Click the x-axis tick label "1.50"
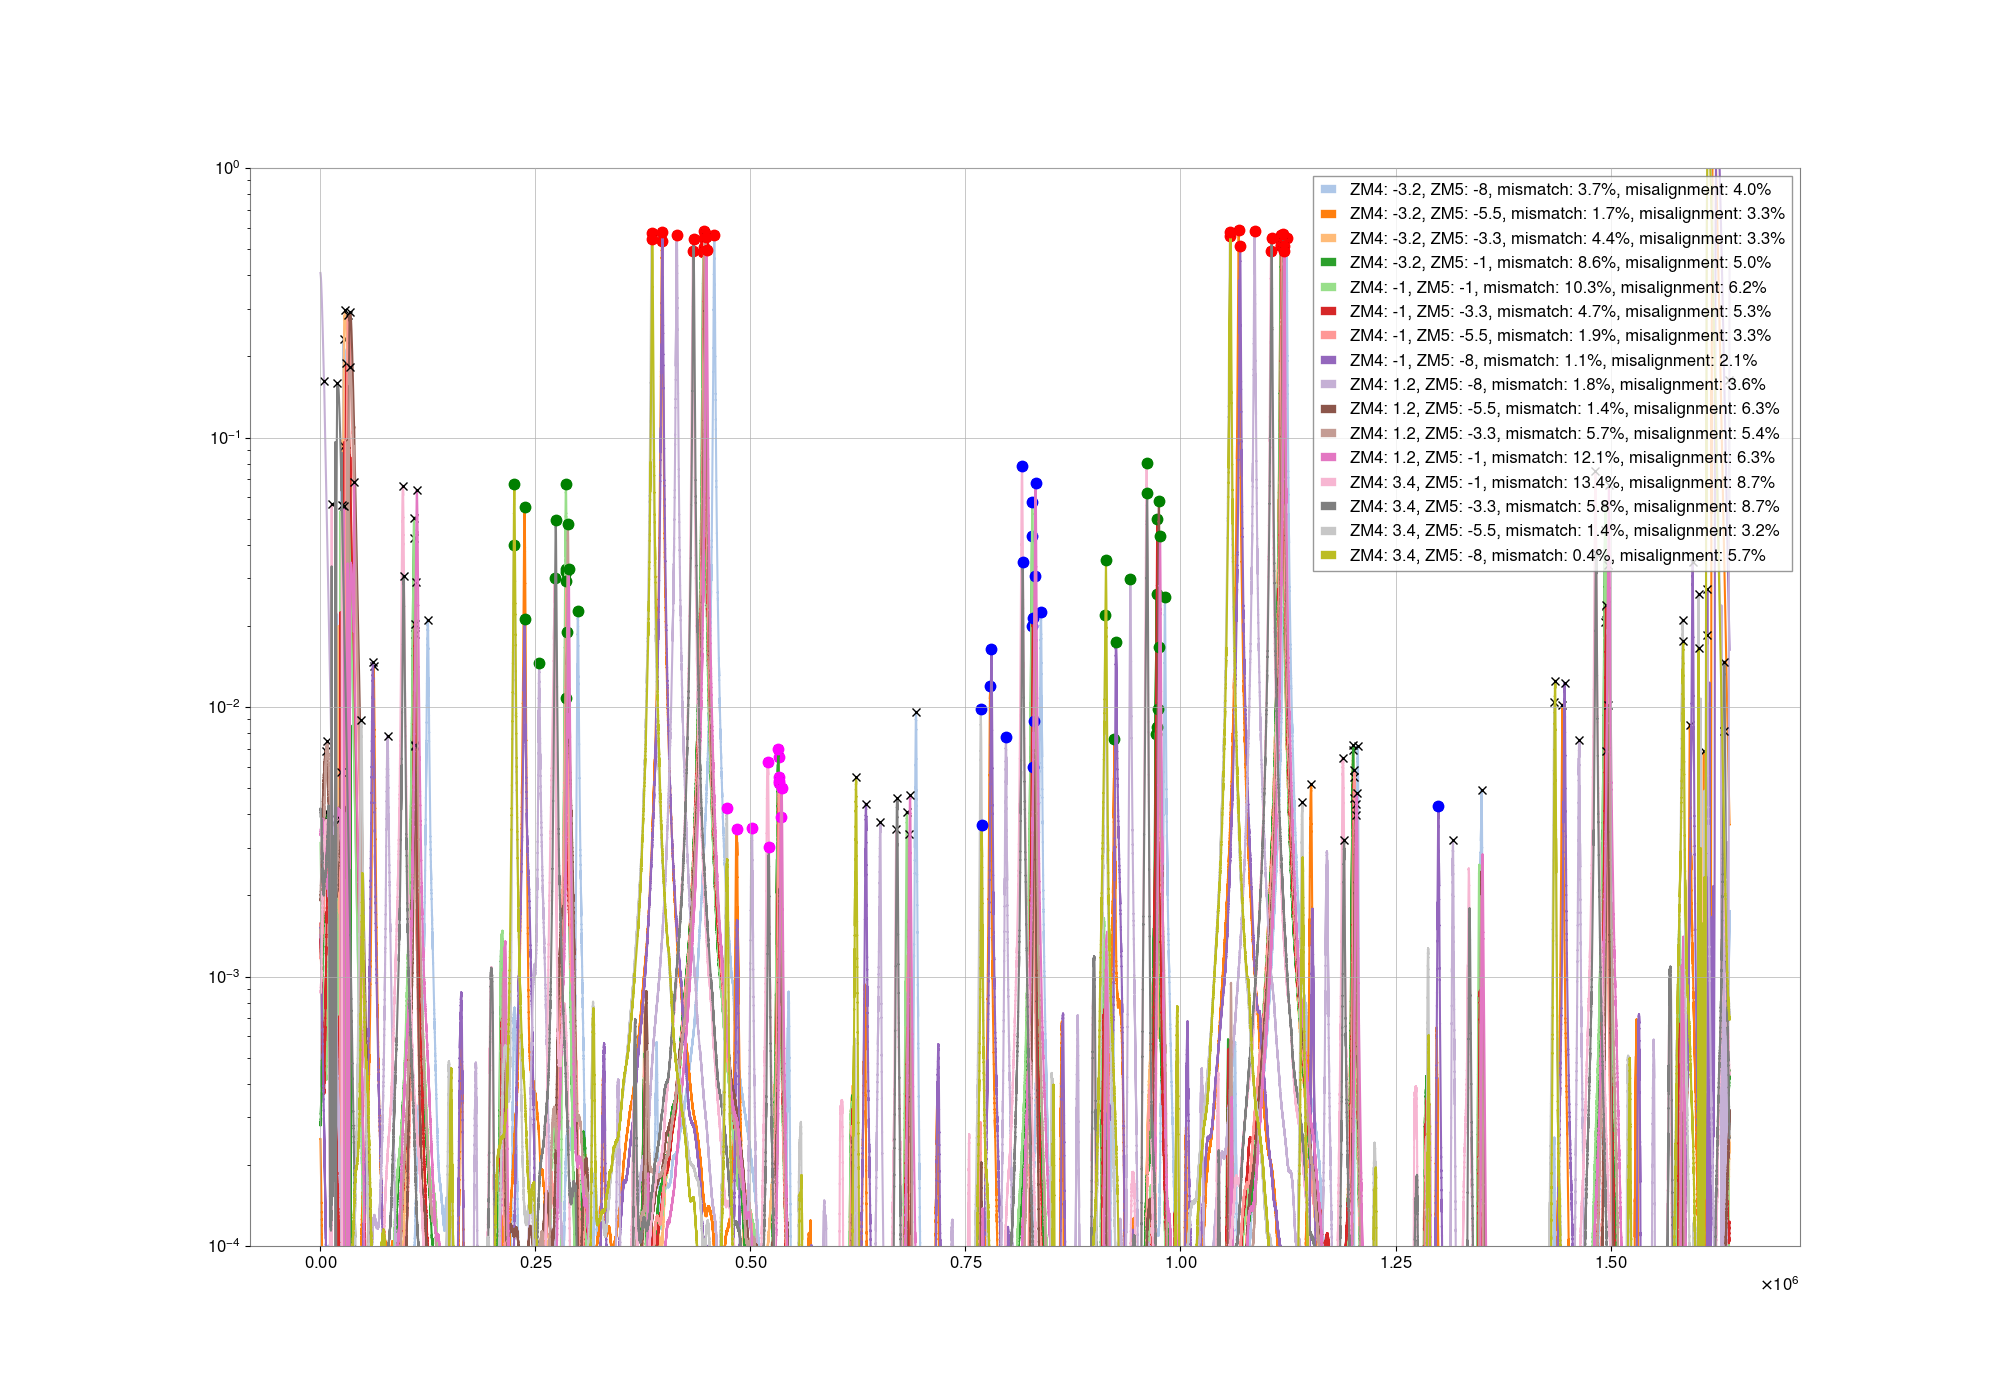 [1611, 1262]
